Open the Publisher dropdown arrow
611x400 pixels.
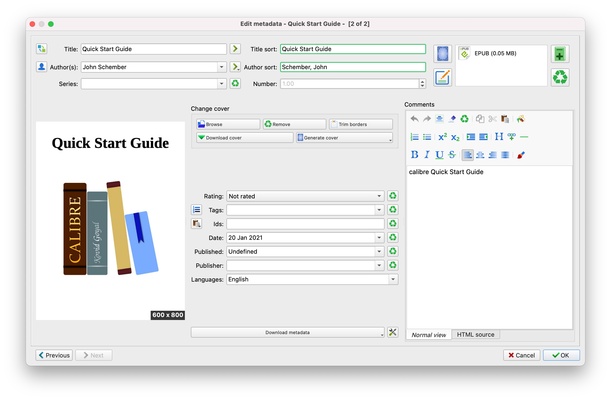tap(379, 265)
